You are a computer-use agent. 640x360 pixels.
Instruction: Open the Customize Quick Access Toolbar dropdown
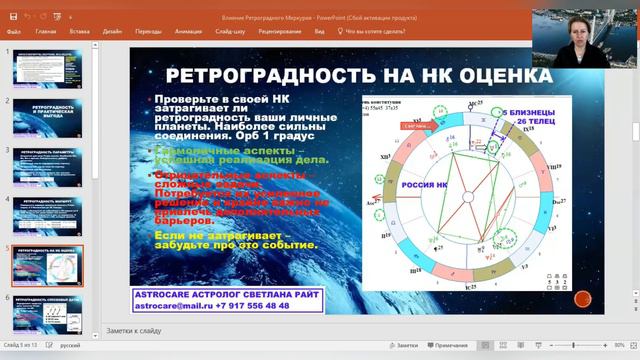click(x=70, y=18)
